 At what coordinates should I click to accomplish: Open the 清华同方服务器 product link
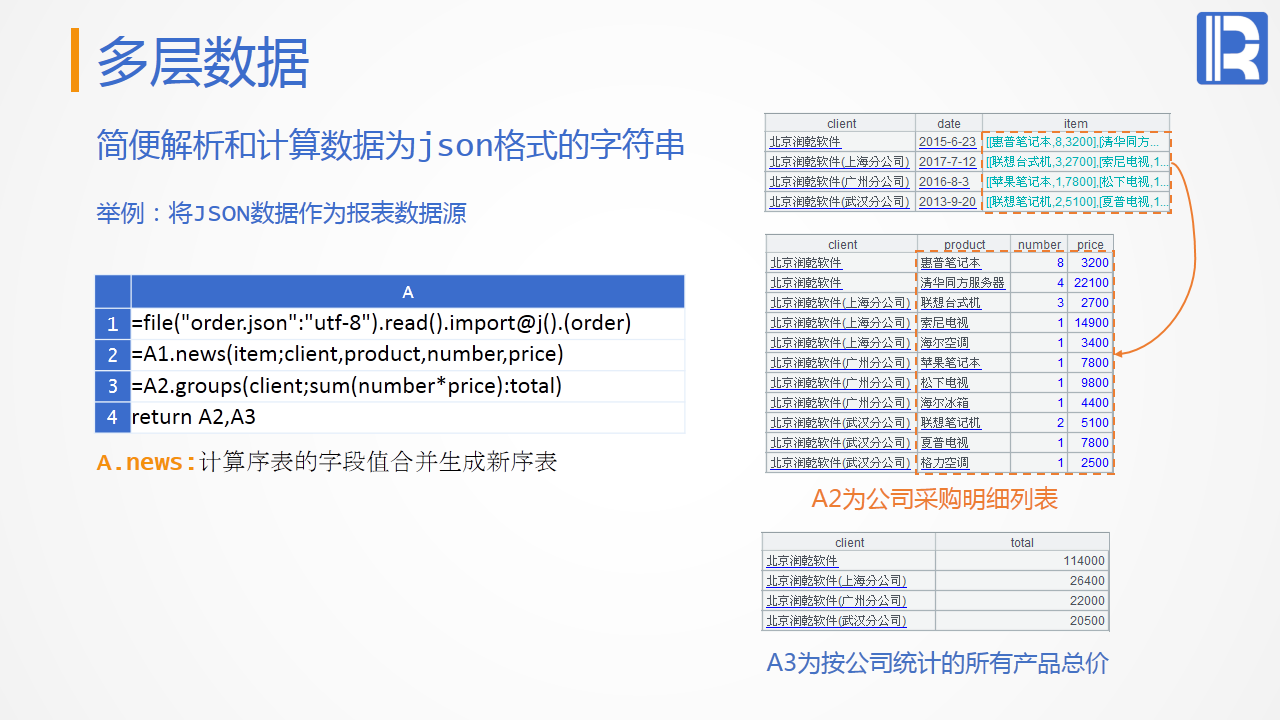963,283
